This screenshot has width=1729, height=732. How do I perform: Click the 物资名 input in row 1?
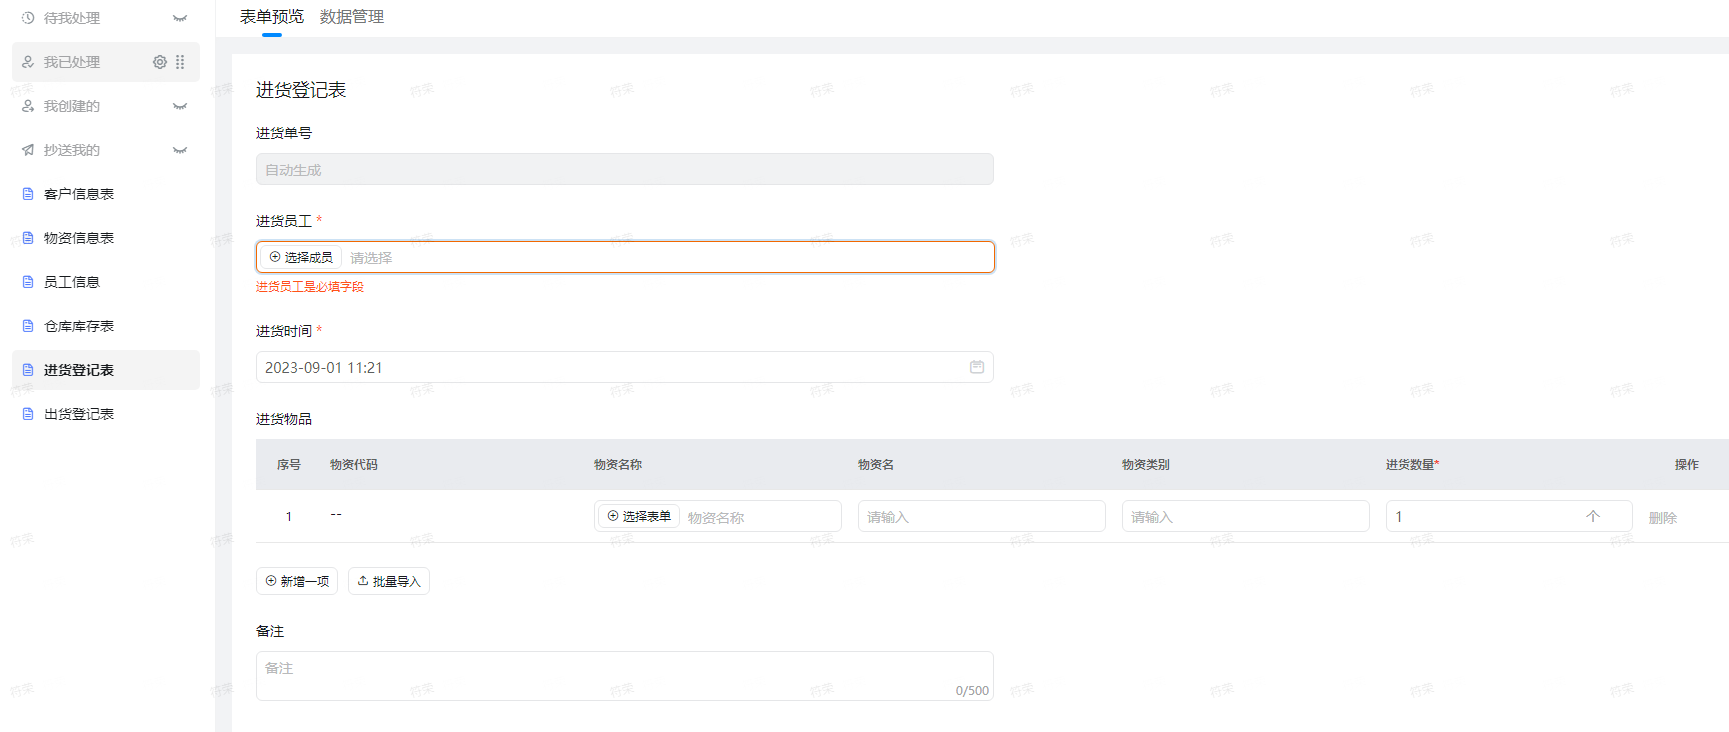pos(982,516)
